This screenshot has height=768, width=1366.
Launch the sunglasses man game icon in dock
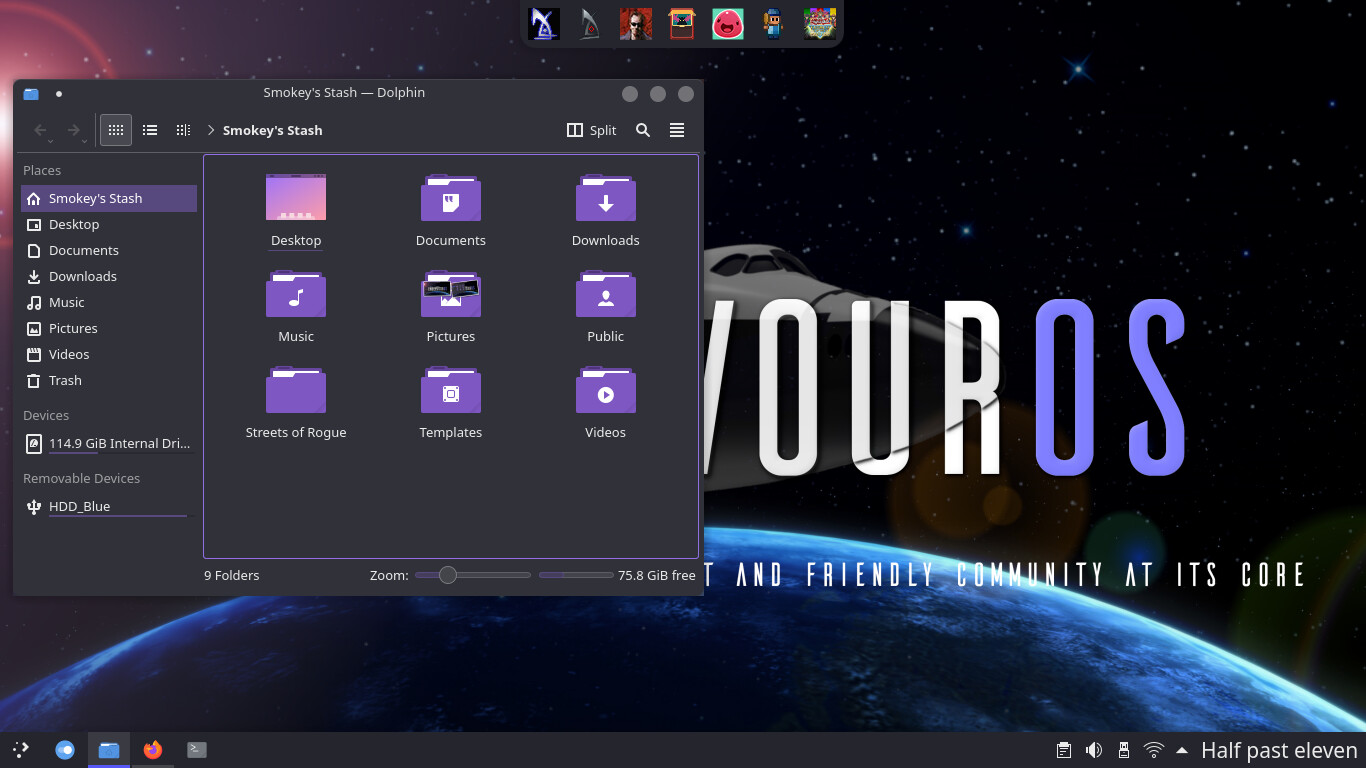pos(636,24)
